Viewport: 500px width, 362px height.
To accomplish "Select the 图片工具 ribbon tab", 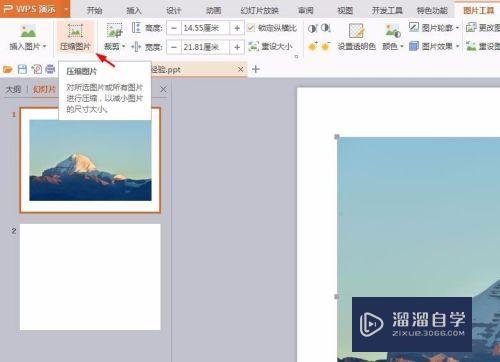I will point(479,10).
